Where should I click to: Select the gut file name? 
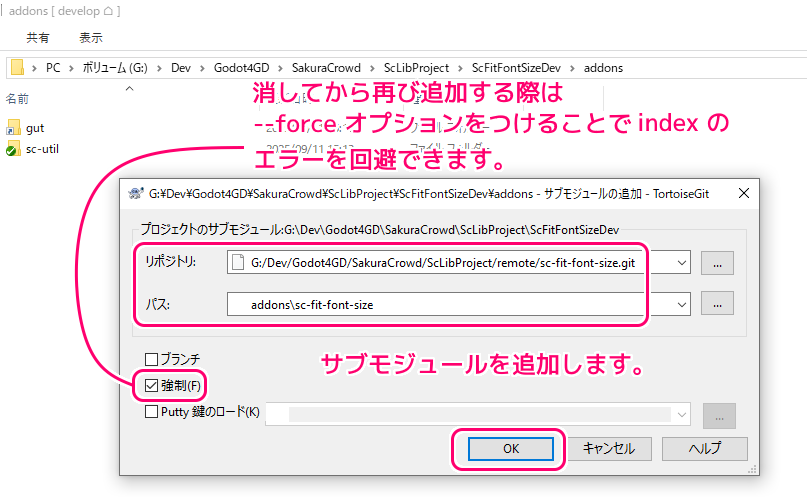click(x=35, y=128)
